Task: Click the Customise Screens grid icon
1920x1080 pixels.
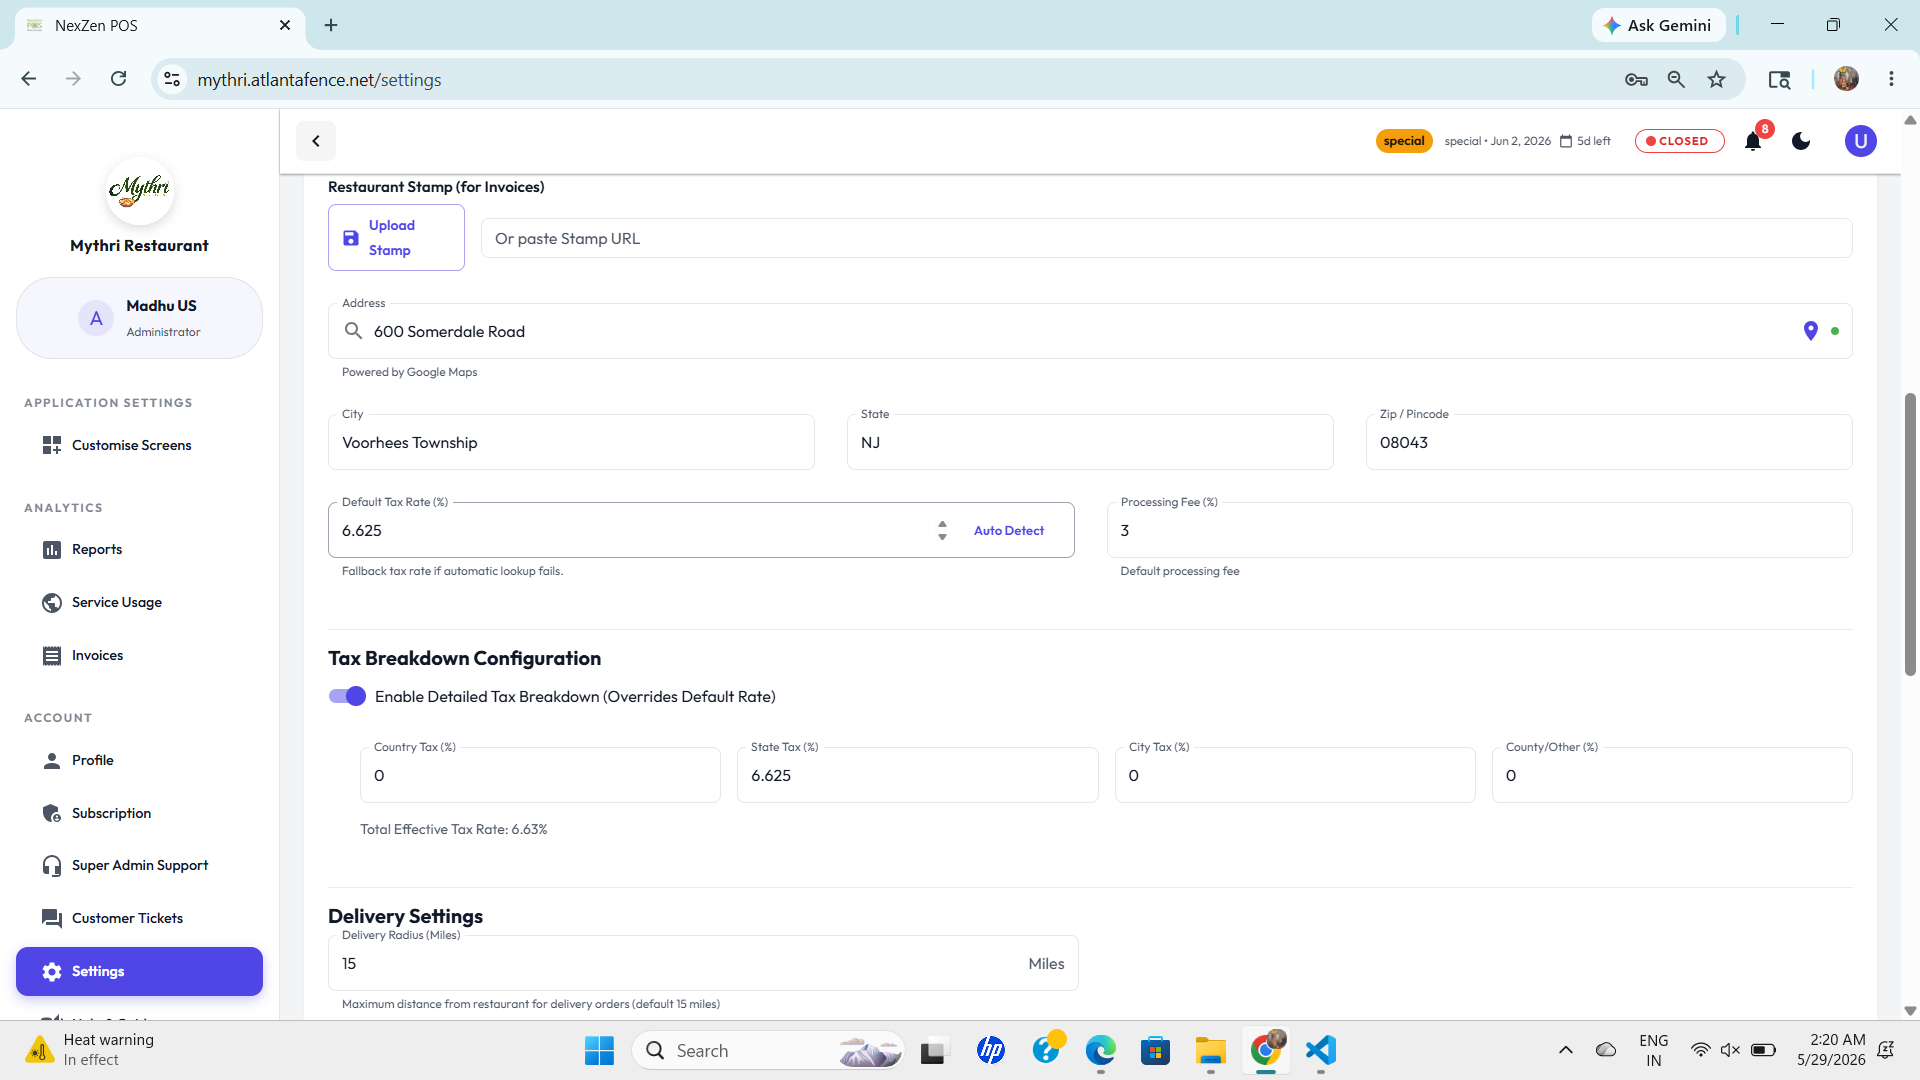Action: [52, 445]
